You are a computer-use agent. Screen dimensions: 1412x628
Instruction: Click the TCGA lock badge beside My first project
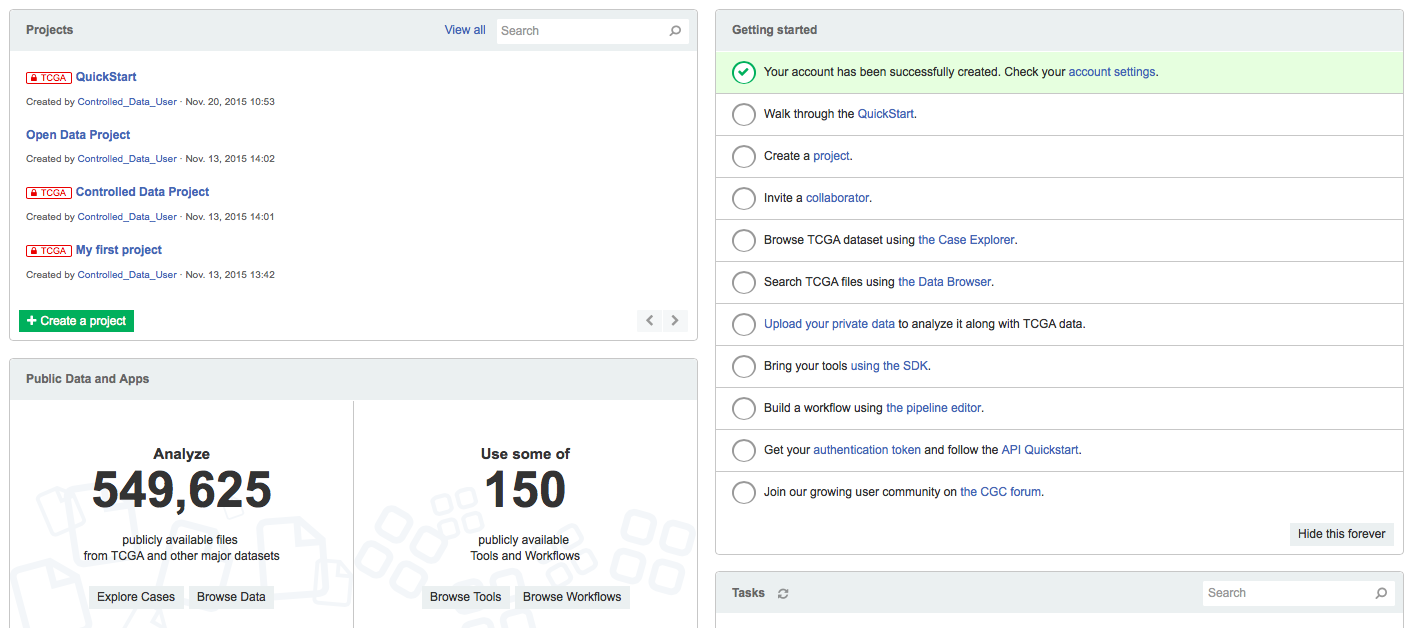pyautogui.click(x=49, y=250)
